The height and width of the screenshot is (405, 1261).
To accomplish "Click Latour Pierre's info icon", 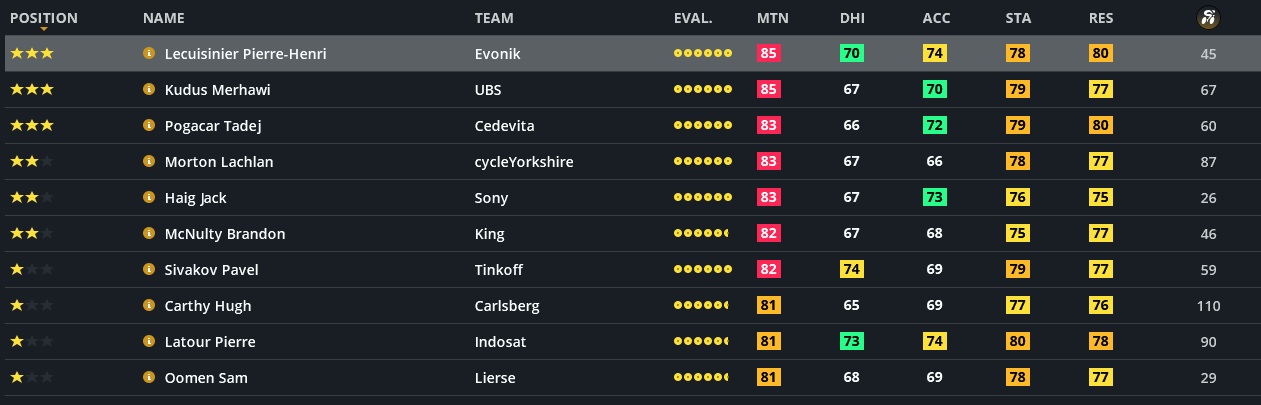I will pos(149,342).
